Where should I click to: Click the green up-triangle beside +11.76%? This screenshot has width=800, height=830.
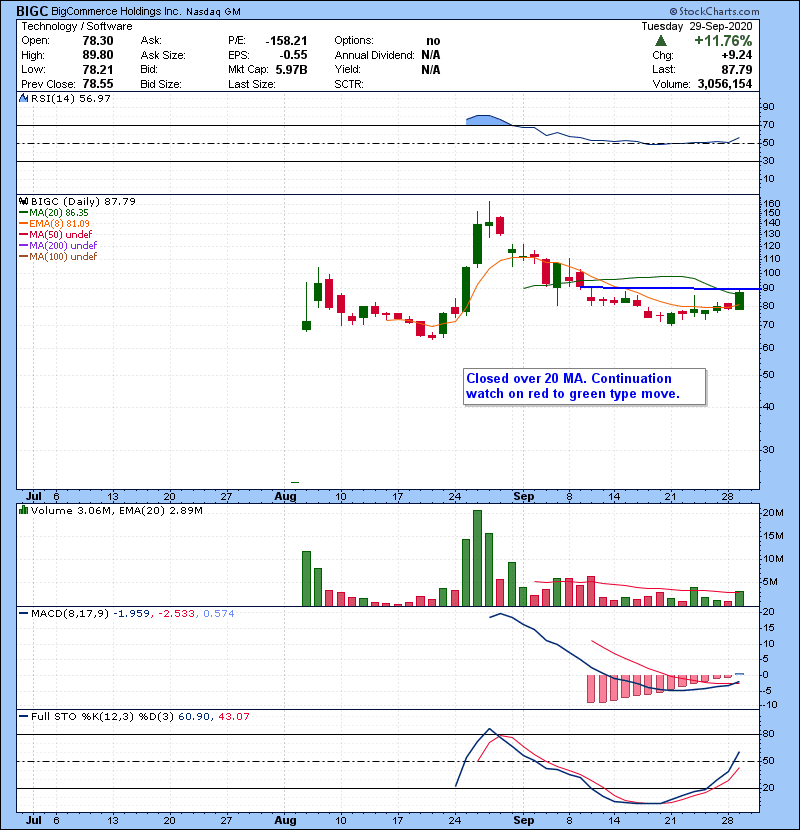(x=660, y=41)
